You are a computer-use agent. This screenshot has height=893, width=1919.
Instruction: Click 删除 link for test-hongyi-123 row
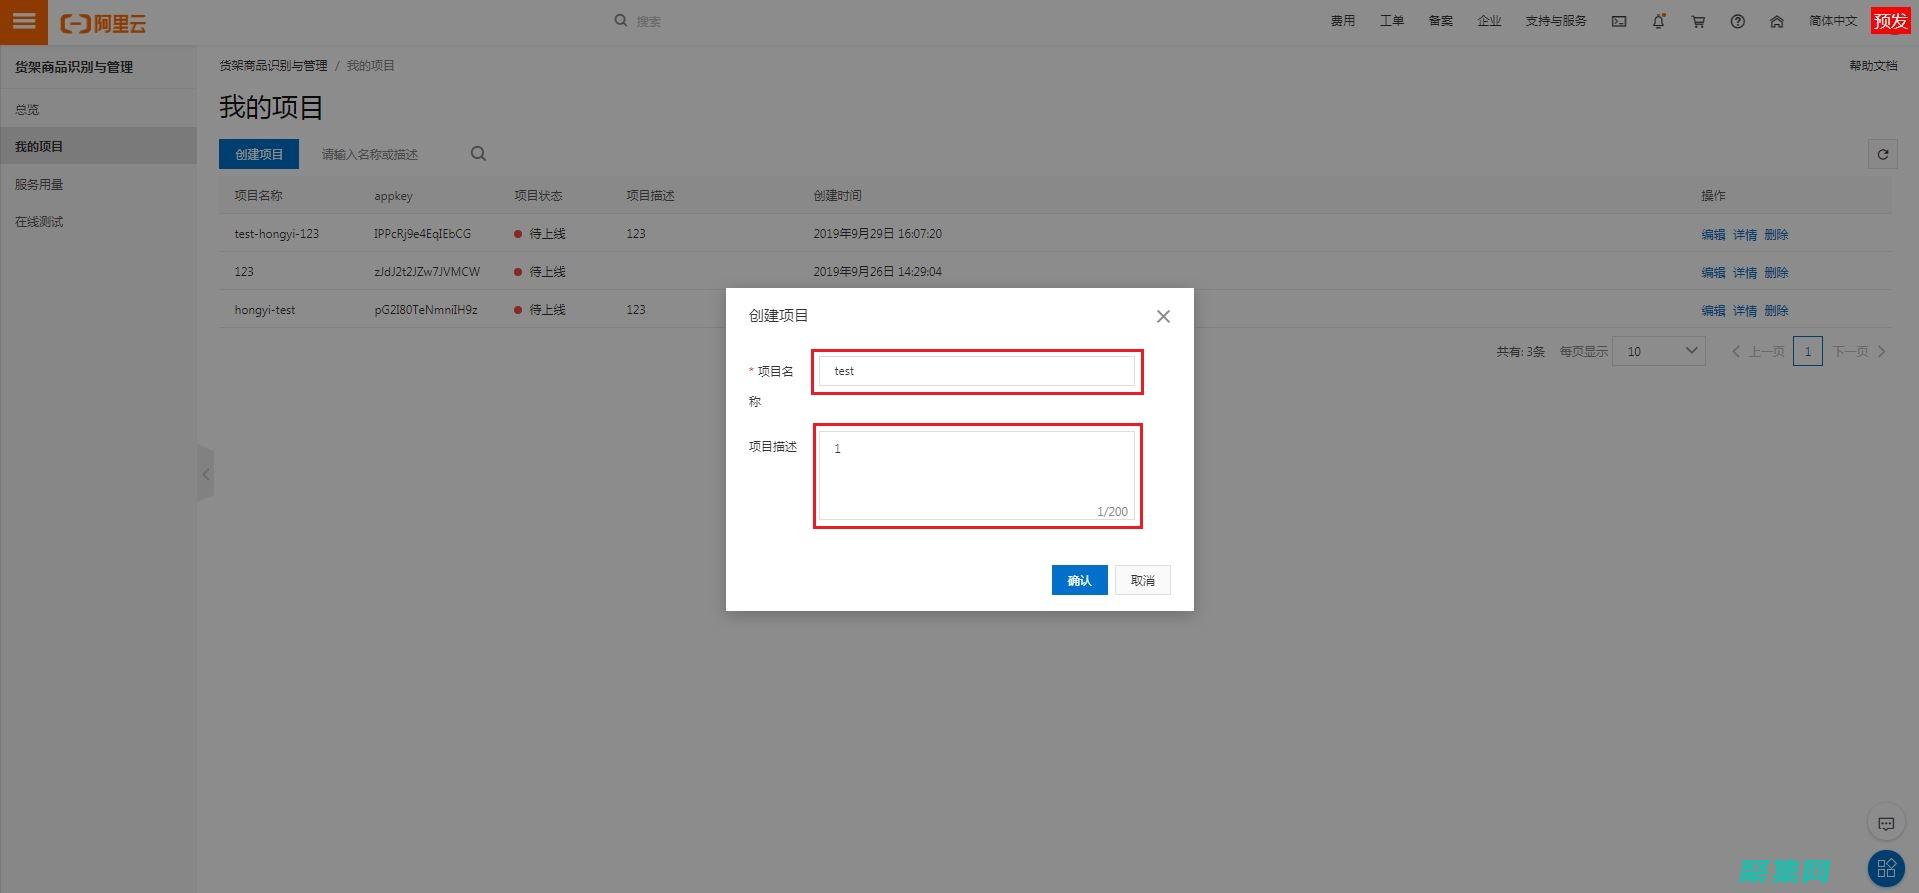pos(1776,234)
